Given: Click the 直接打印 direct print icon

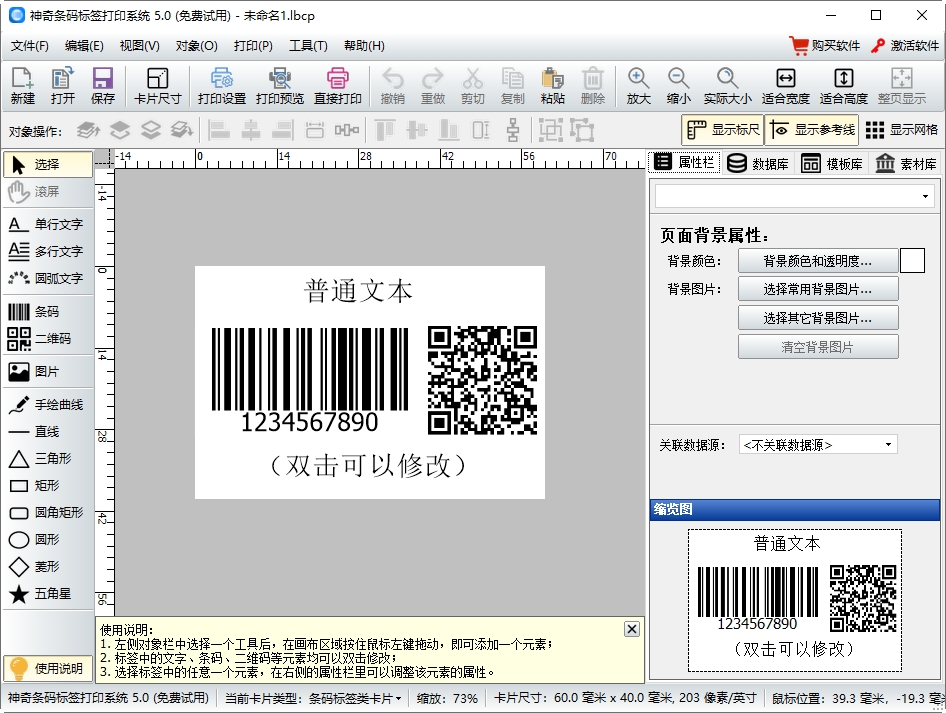Looking at the screenshot, I should [338, 86].
